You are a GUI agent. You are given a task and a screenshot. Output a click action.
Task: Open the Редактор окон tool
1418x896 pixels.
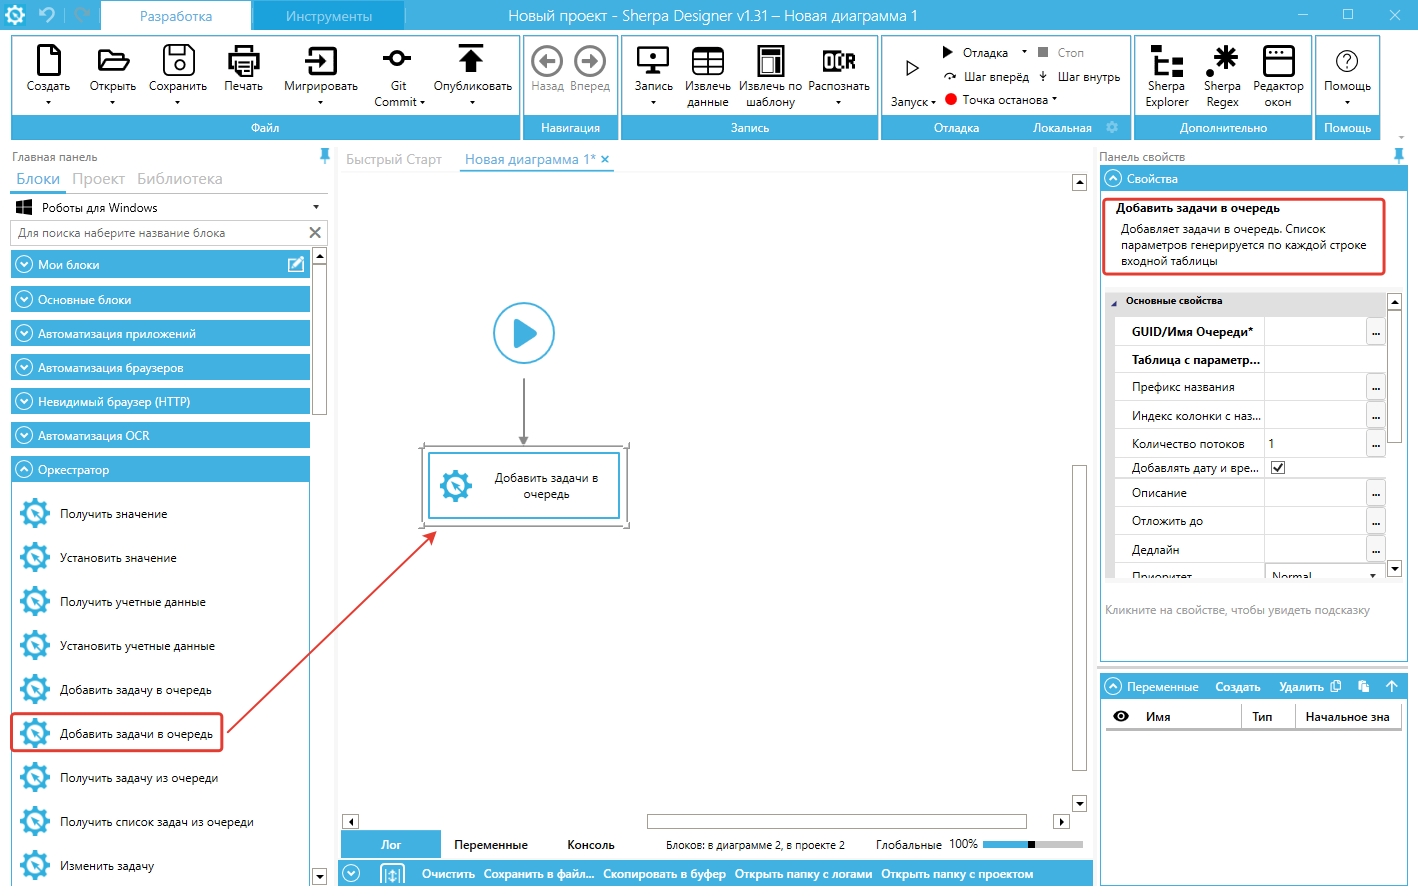click(1277, 62)
